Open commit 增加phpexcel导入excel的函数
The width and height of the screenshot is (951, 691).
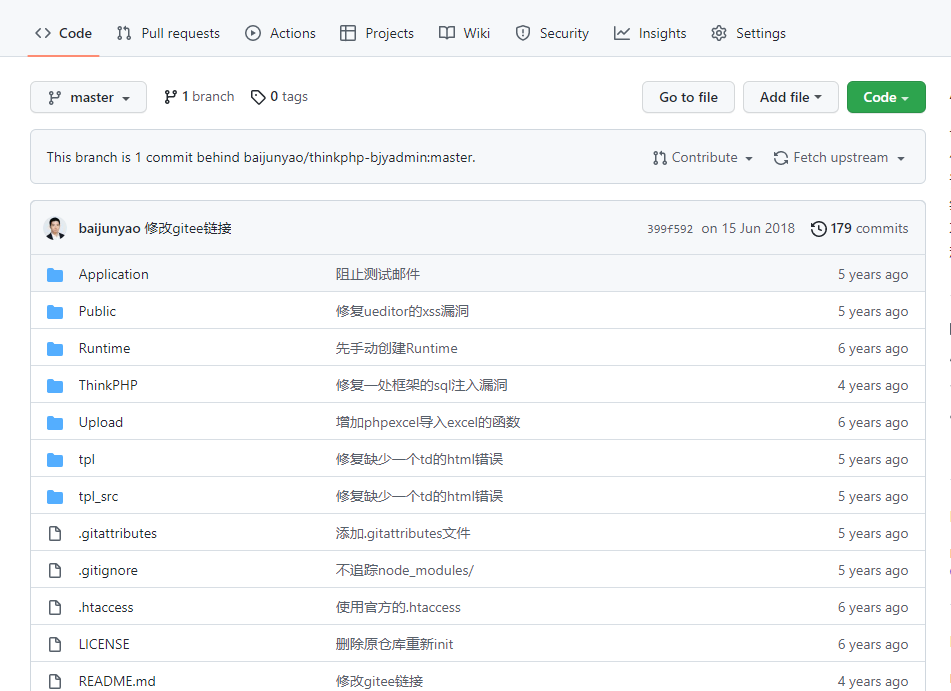428,422
